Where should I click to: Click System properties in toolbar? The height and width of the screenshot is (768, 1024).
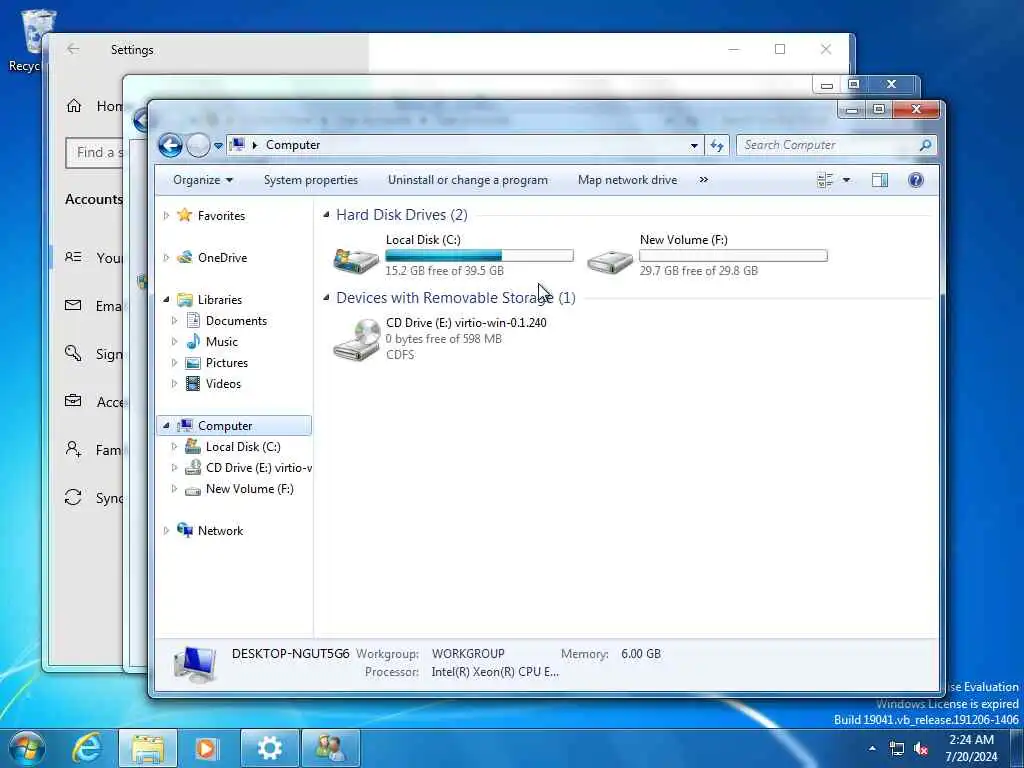pyautogui.click(x=311, y=180)
